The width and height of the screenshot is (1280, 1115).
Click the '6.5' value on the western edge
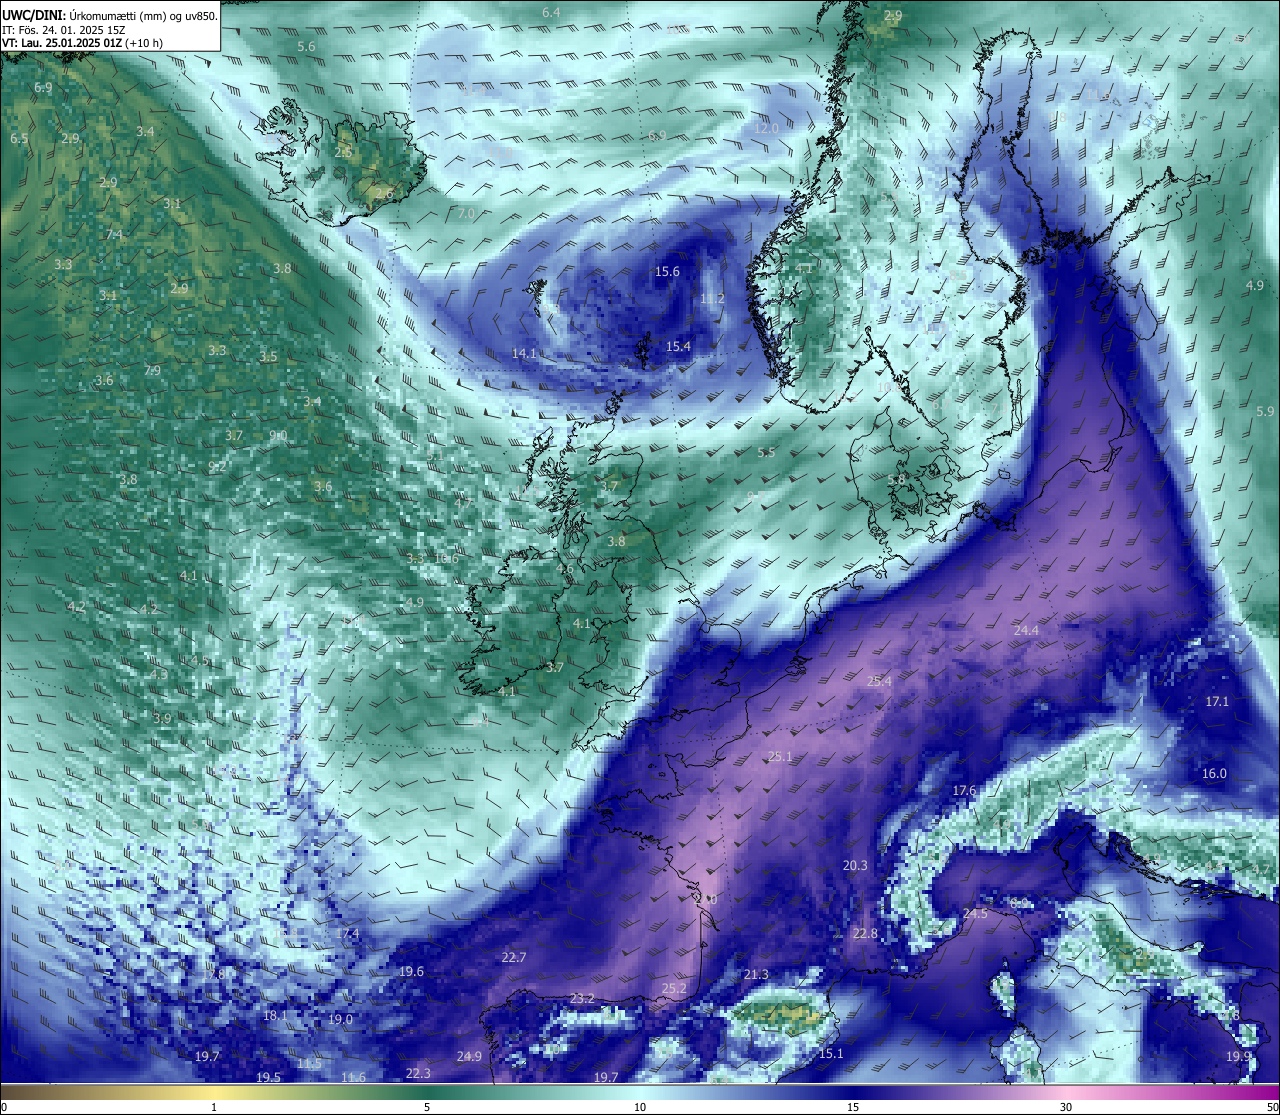pos(19,139)
